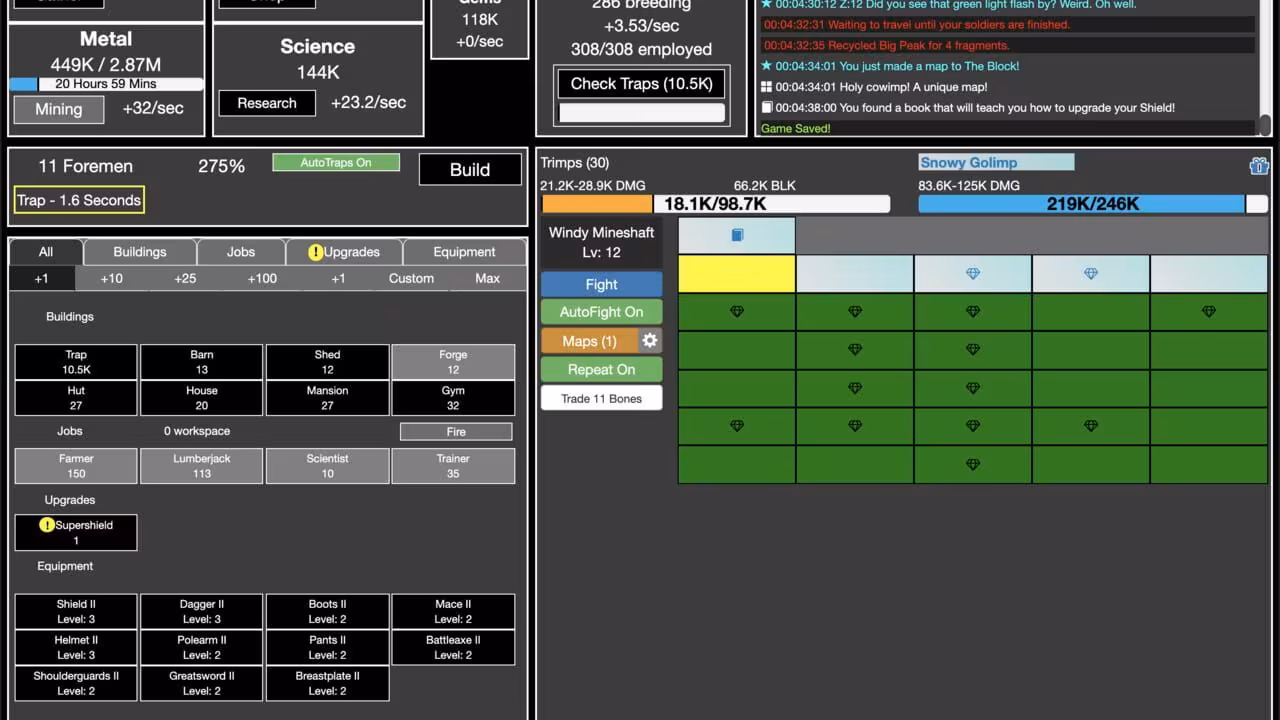The height and width of the screenshot is (720, 1280).
Task: Upgrade Boots II equipment
Action: pos(327,611)
